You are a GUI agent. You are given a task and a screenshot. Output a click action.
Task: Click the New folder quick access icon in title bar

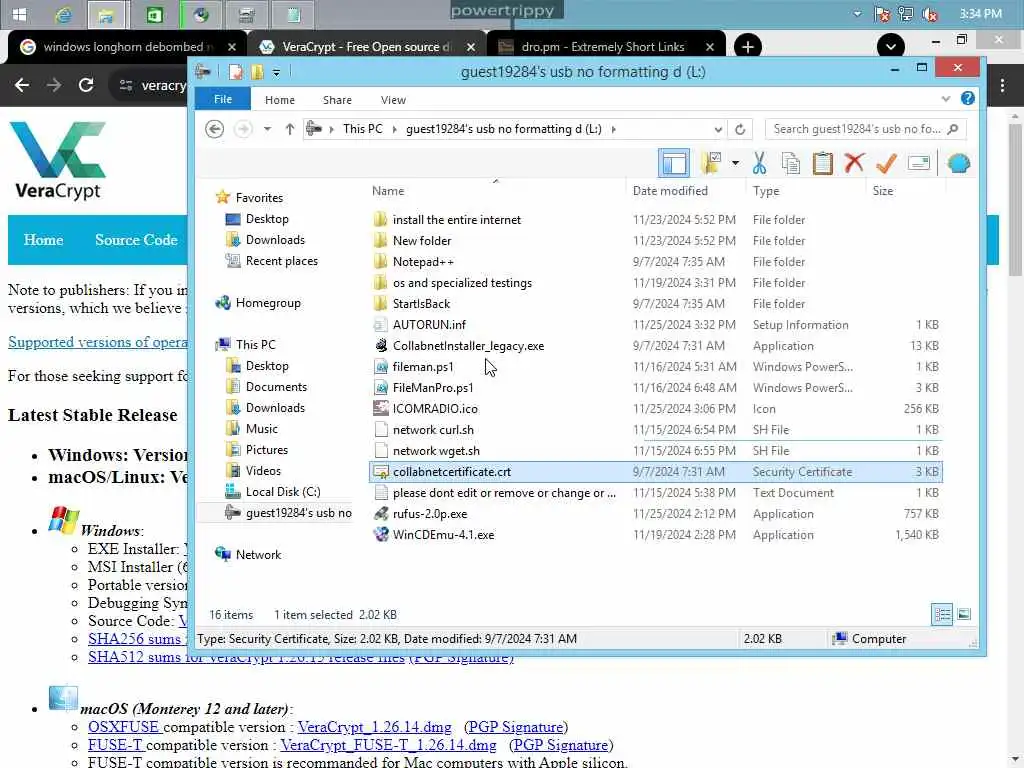click(257, 72)
